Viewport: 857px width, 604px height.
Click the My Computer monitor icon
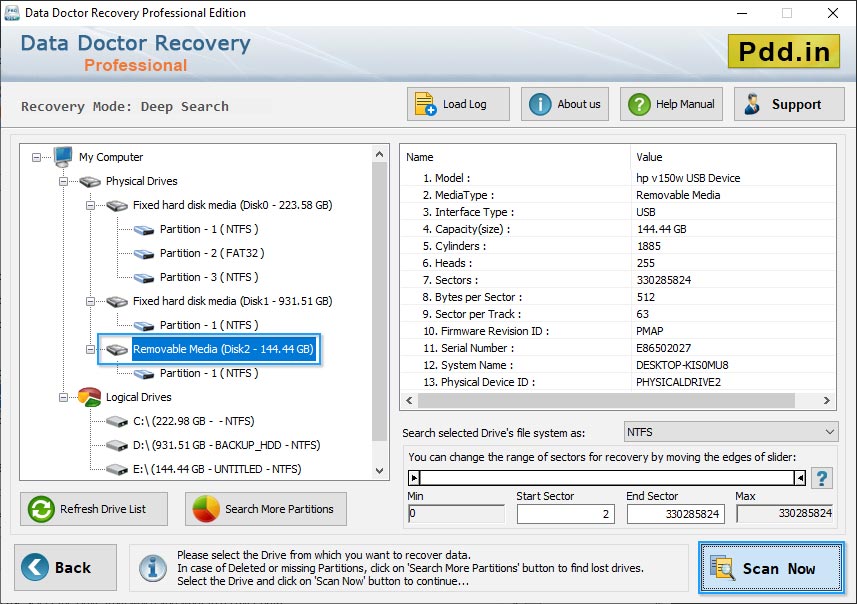click(63, 157)
